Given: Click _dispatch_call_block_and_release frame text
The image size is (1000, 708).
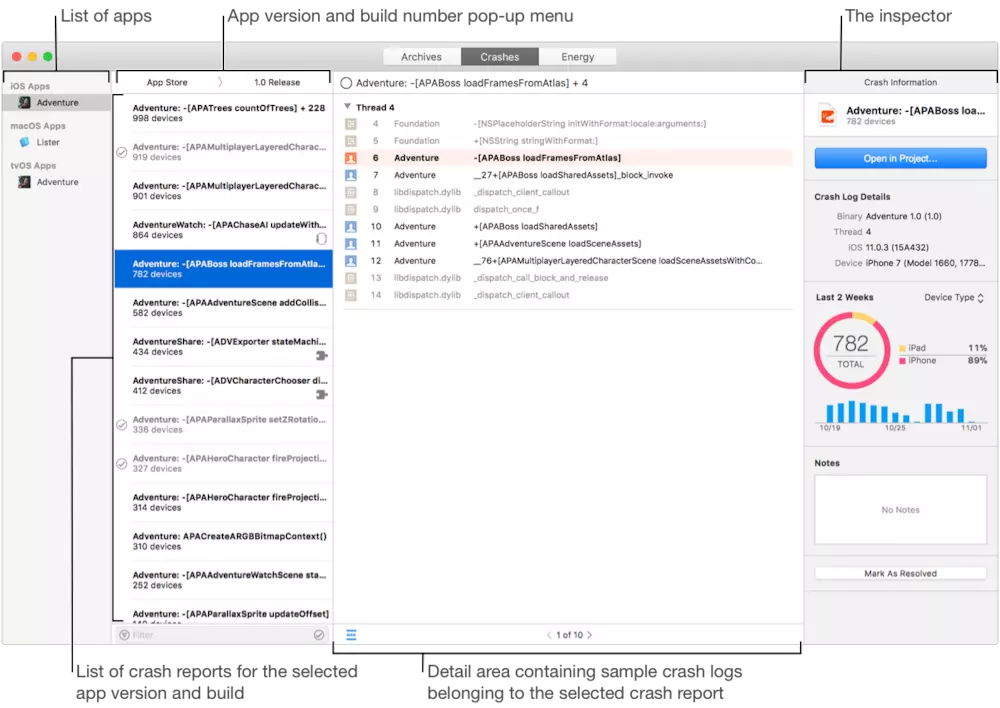Looking at the screenshot, I should tap(540, 278).
